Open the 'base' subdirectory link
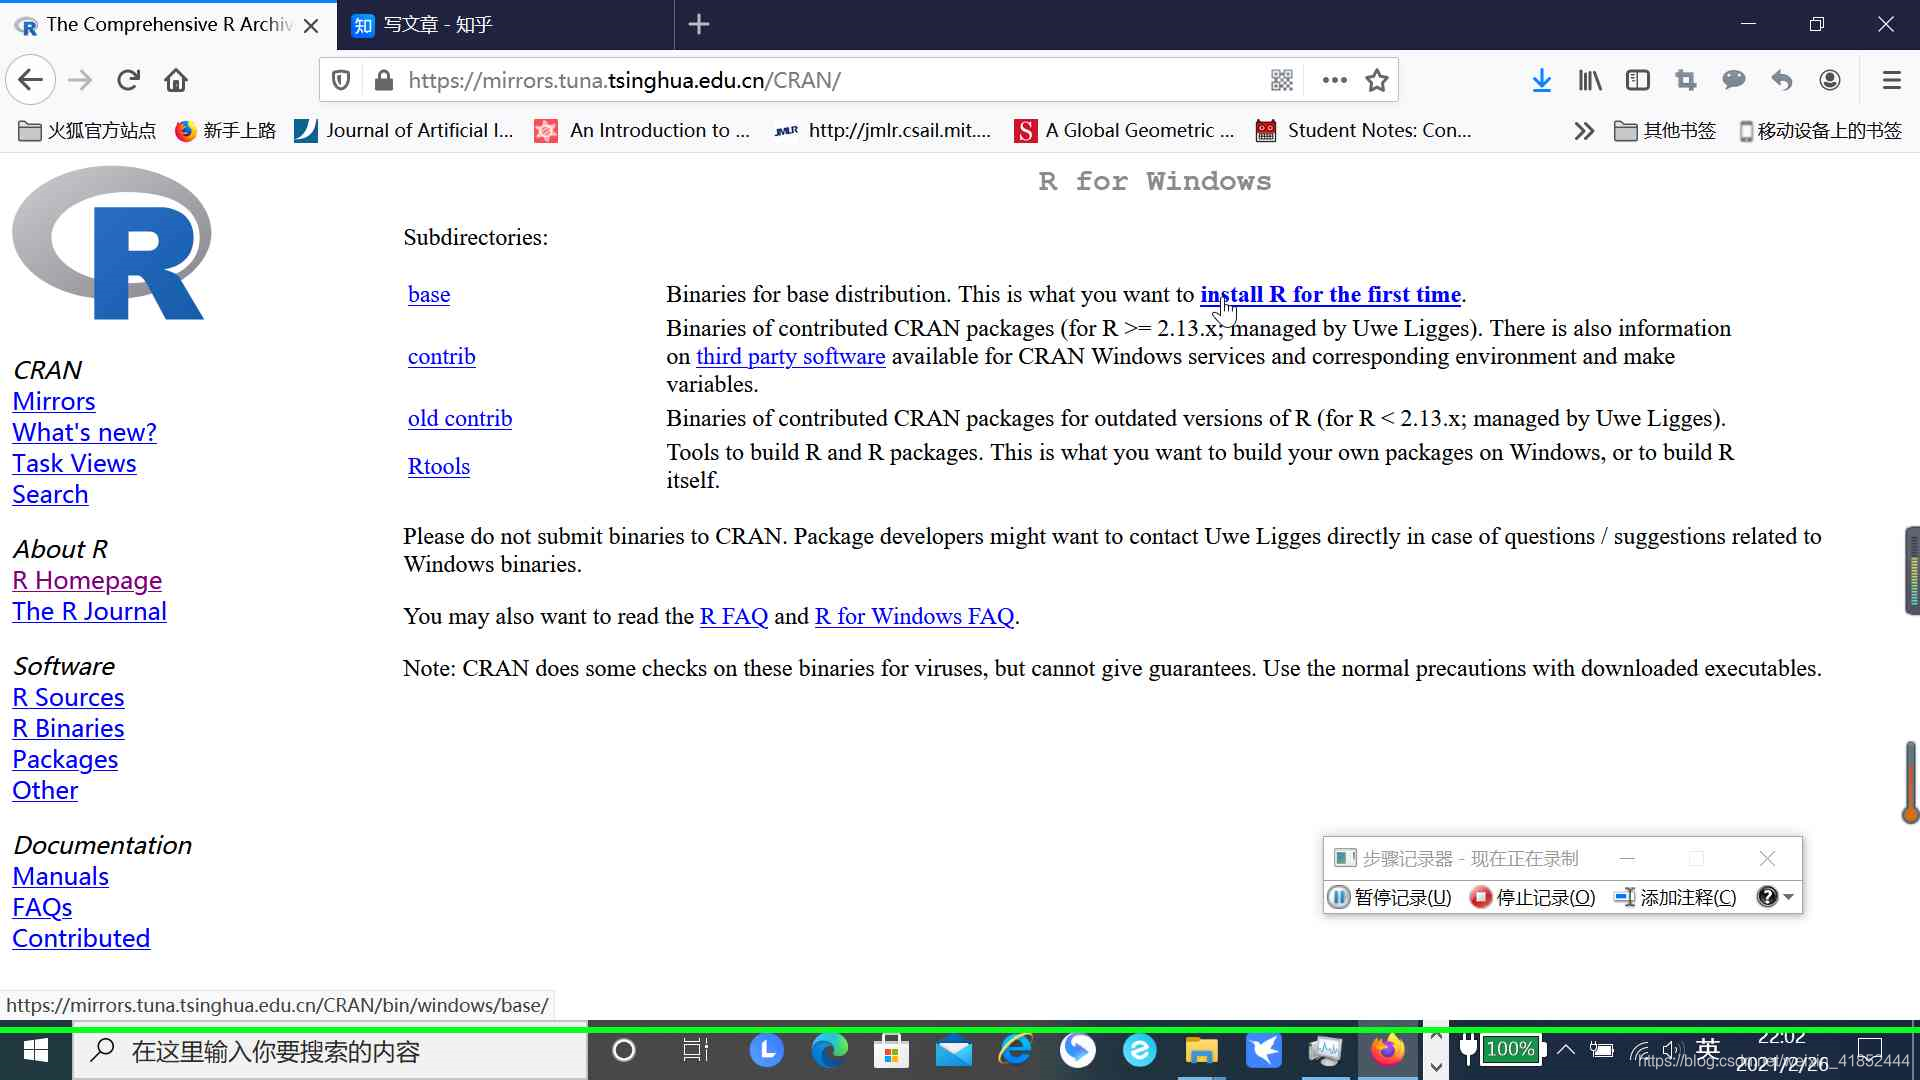The height and width of the screenshot is (1080, 1920). [429, 294]
